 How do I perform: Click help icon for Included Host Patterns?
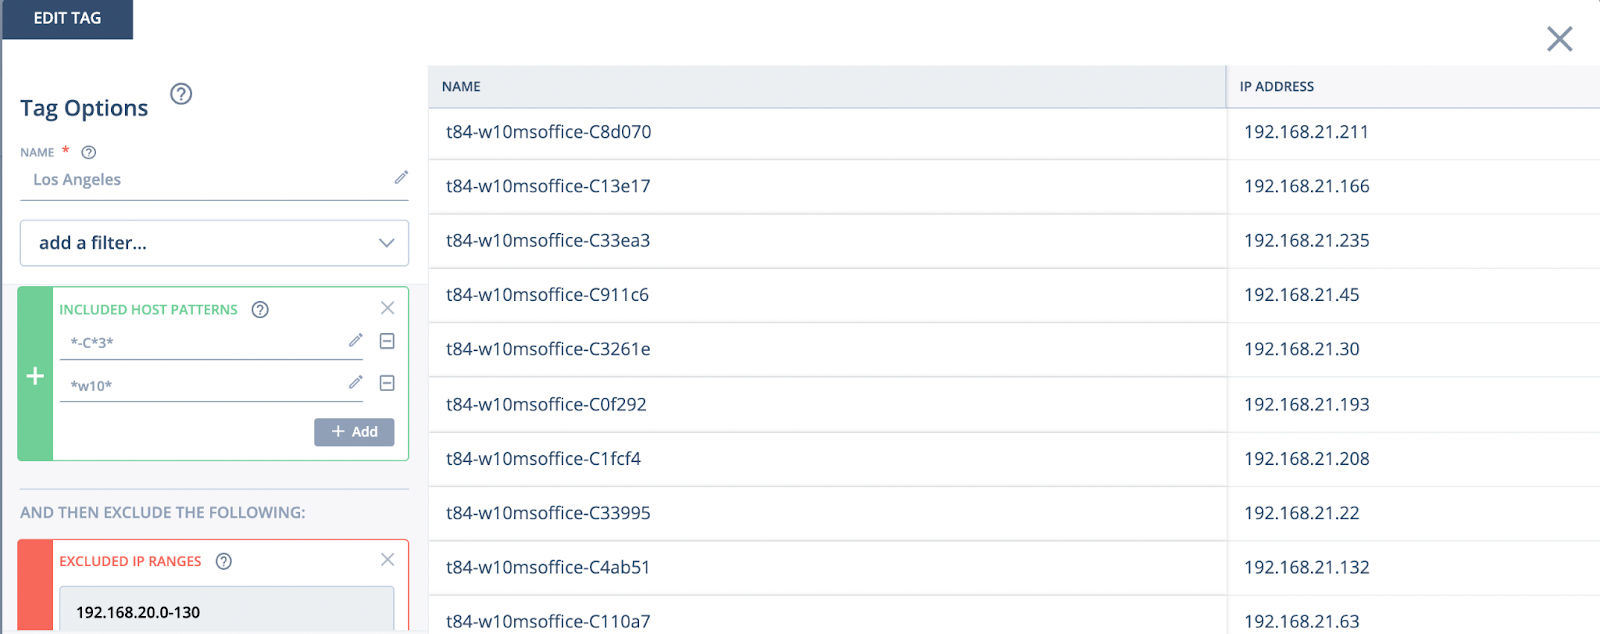(260, 310)
